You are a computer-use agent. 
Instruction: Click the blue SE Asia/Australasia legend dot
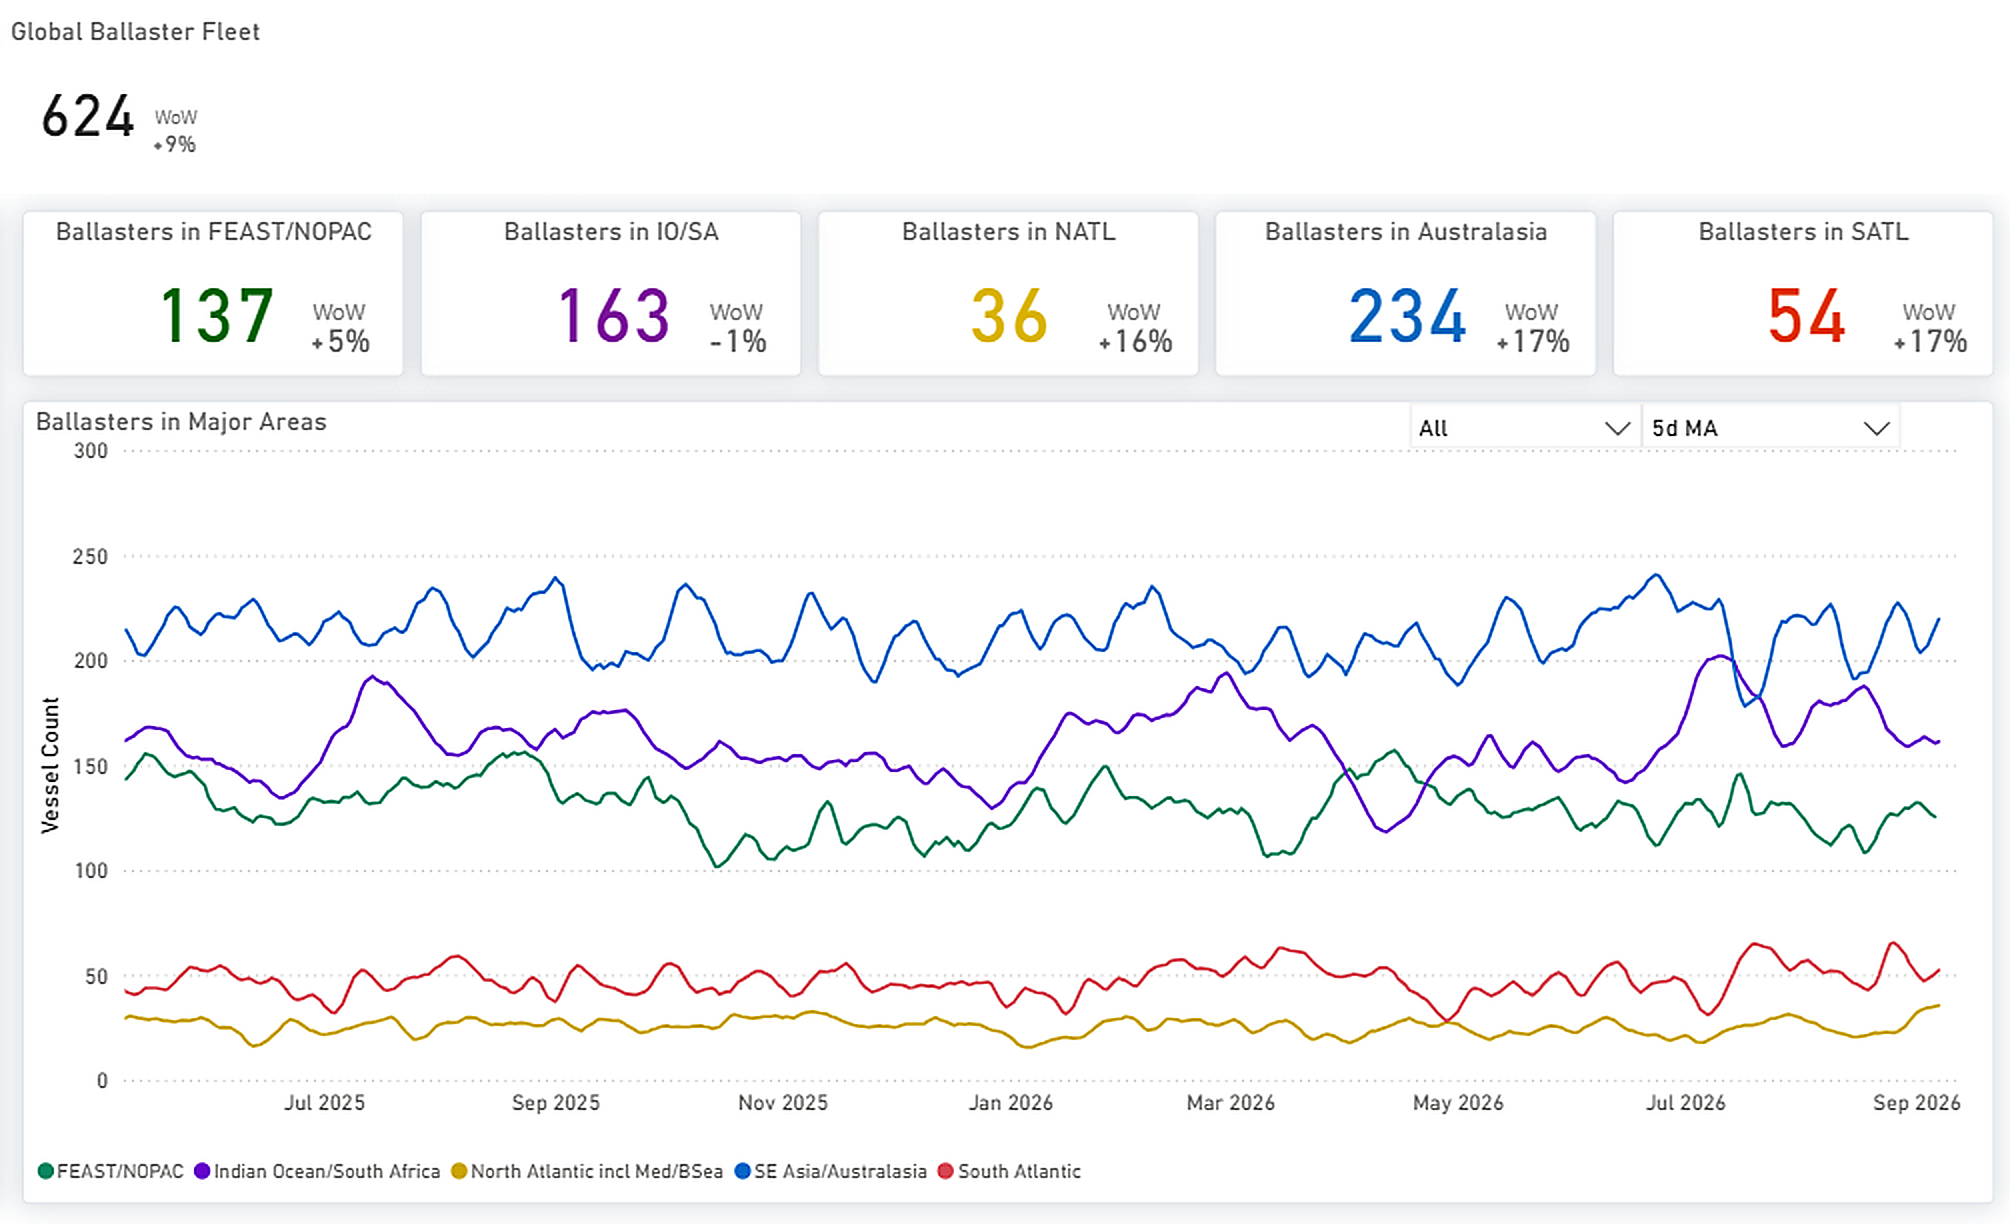tap(742, 1171)
